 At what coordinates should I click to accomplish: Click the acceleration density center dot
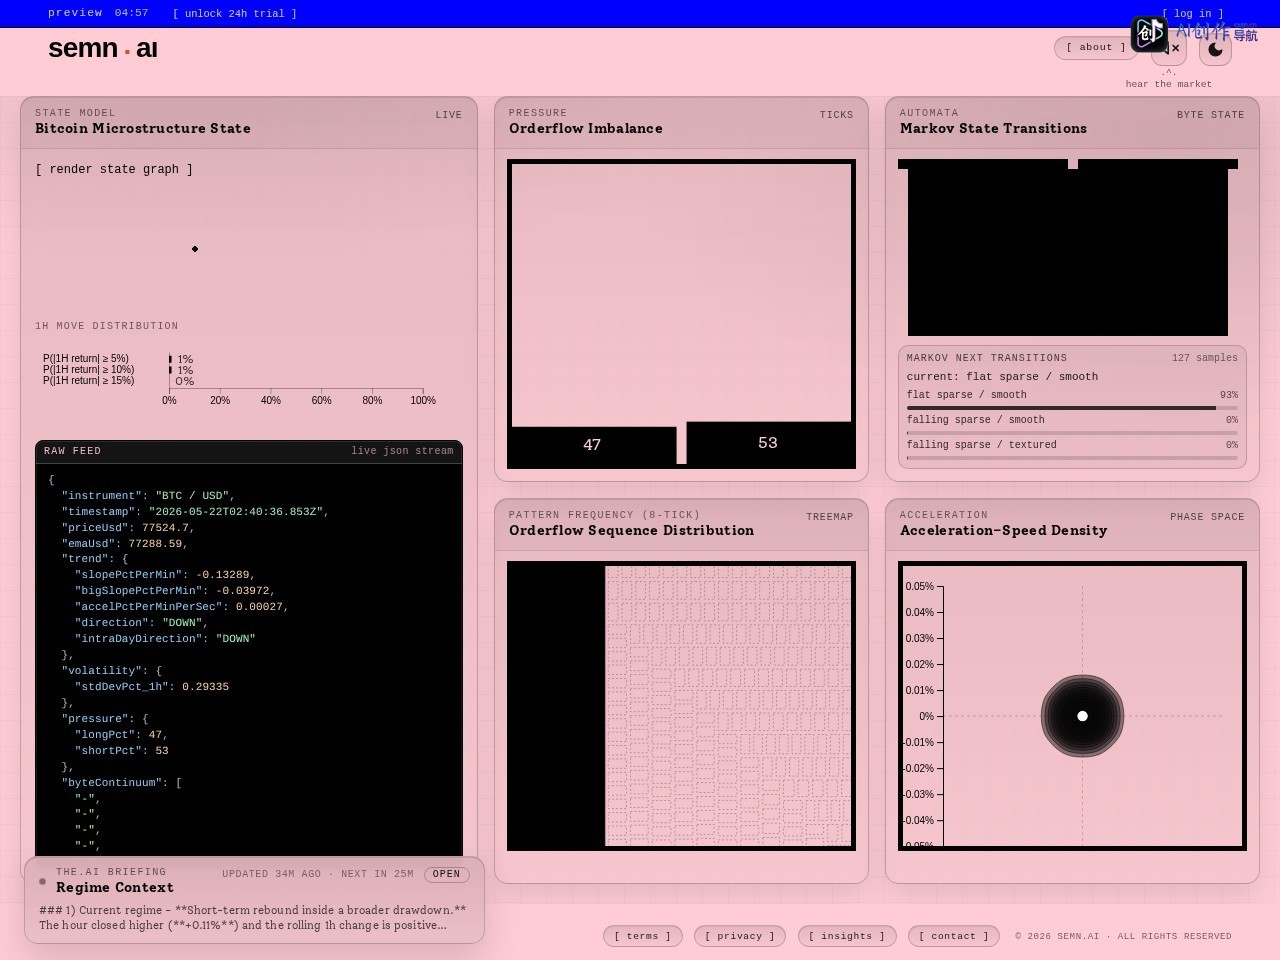point(1082,716)
